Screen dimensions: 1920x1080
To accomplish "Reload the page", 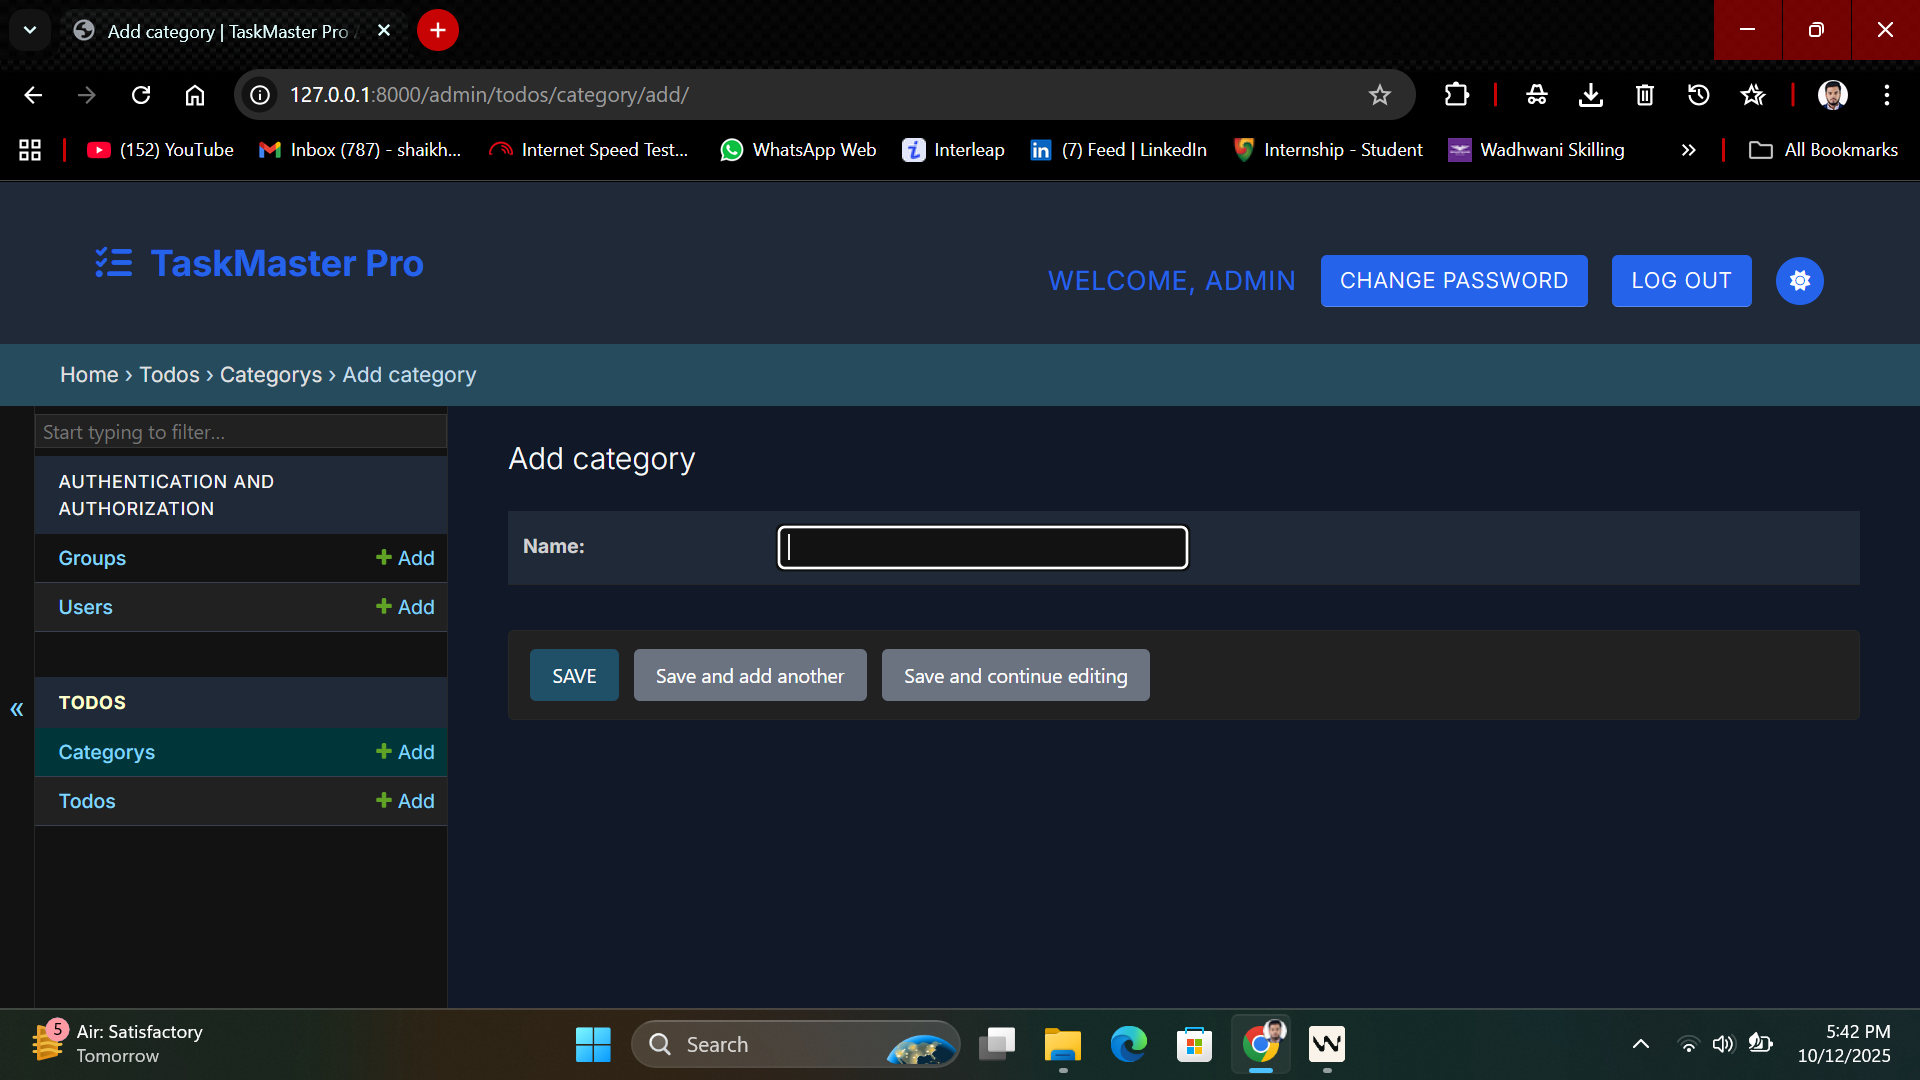I will (141, 95).
